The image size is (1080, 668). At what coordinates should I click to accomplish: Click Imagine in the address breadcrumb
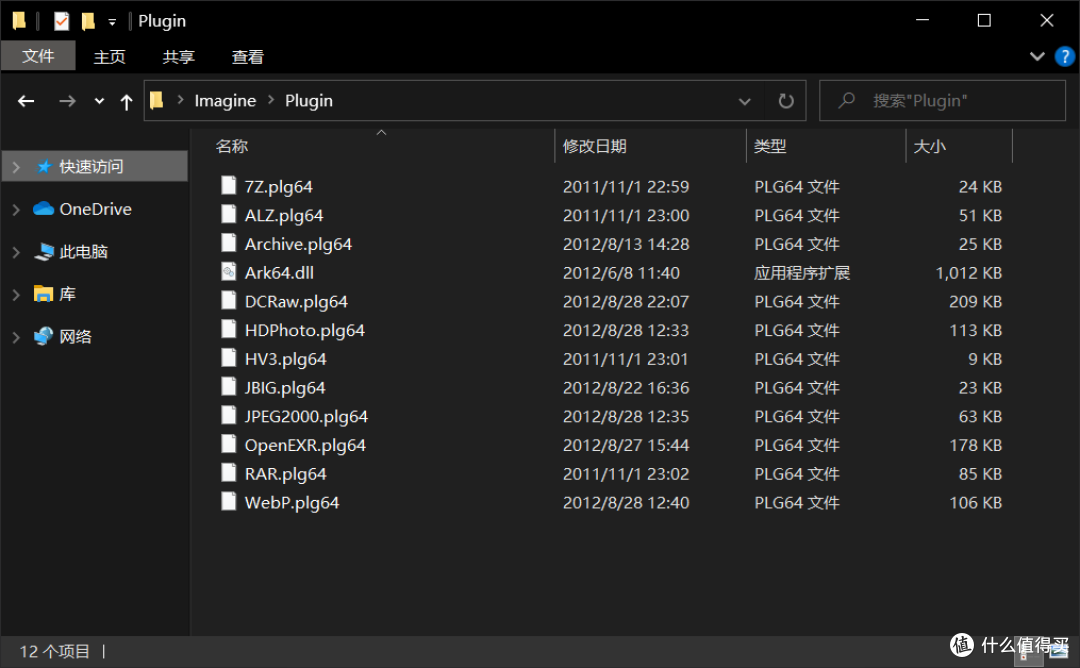[225, 101]
